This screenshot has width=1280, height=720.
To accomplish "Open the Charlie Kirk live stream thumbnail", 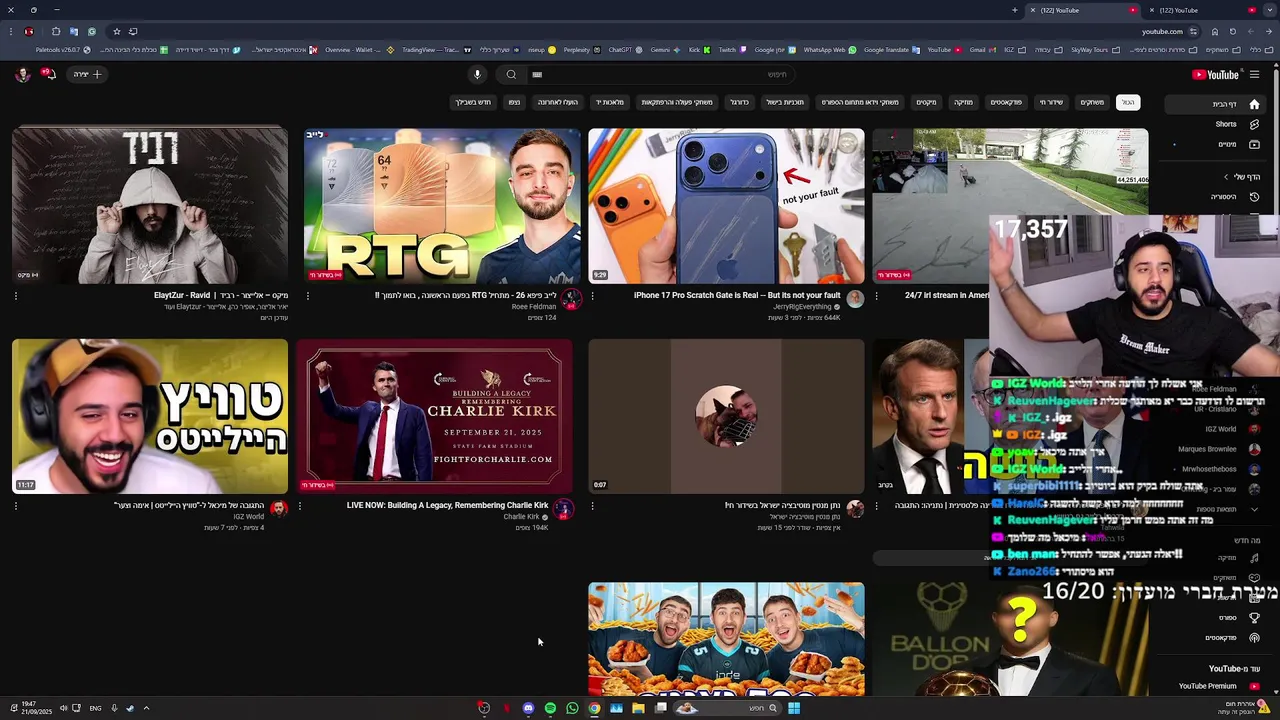I will point(434,416).
